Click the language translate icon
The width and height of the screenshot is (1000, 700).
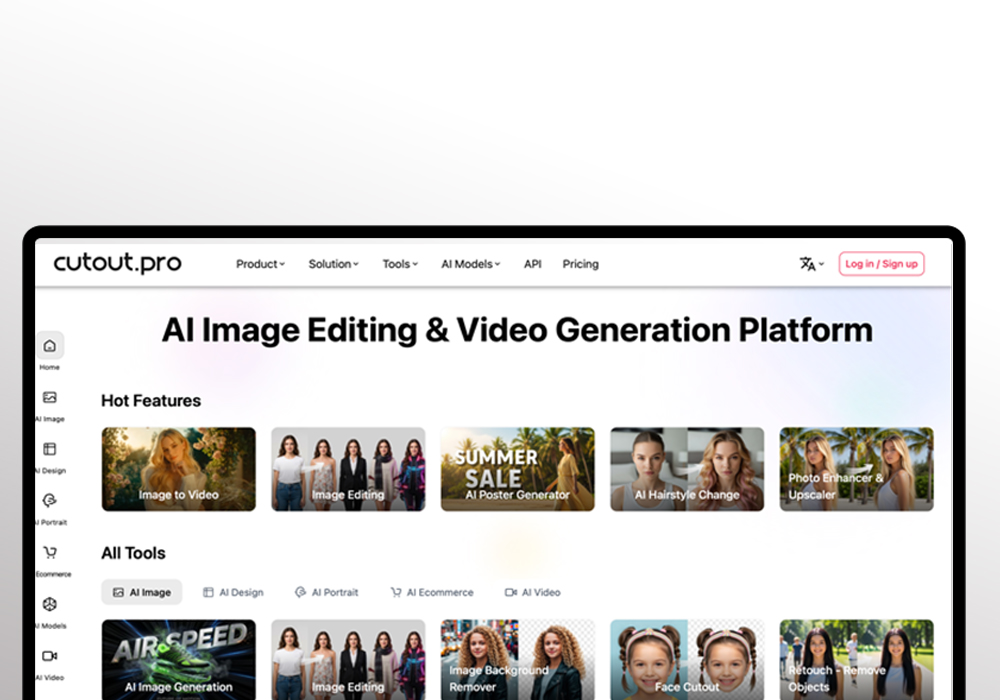[810, 264]
